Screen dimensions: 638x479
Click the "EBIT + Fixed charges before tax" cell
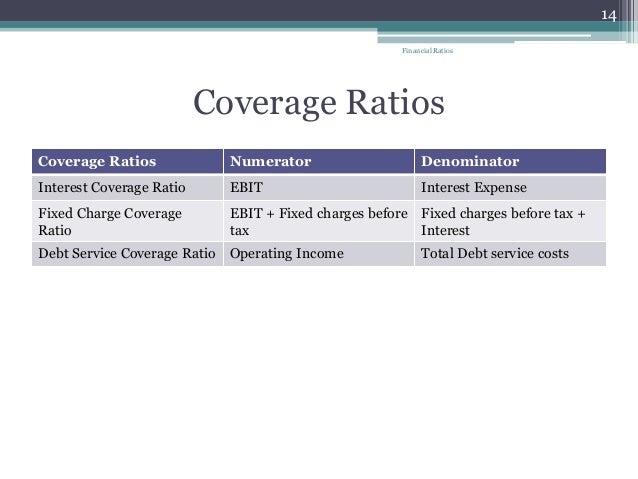[319, 221]
